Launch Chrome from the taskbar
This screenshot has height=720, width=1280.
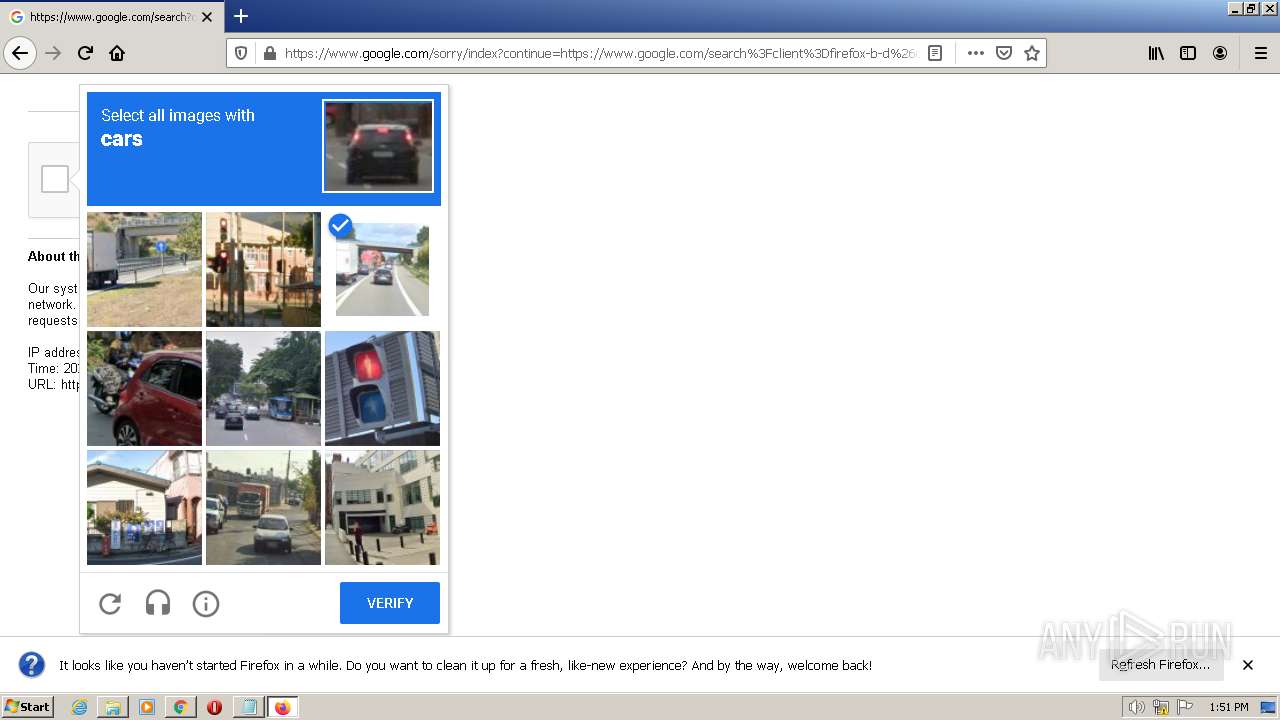pyautogui.click(x=180, y=707)
